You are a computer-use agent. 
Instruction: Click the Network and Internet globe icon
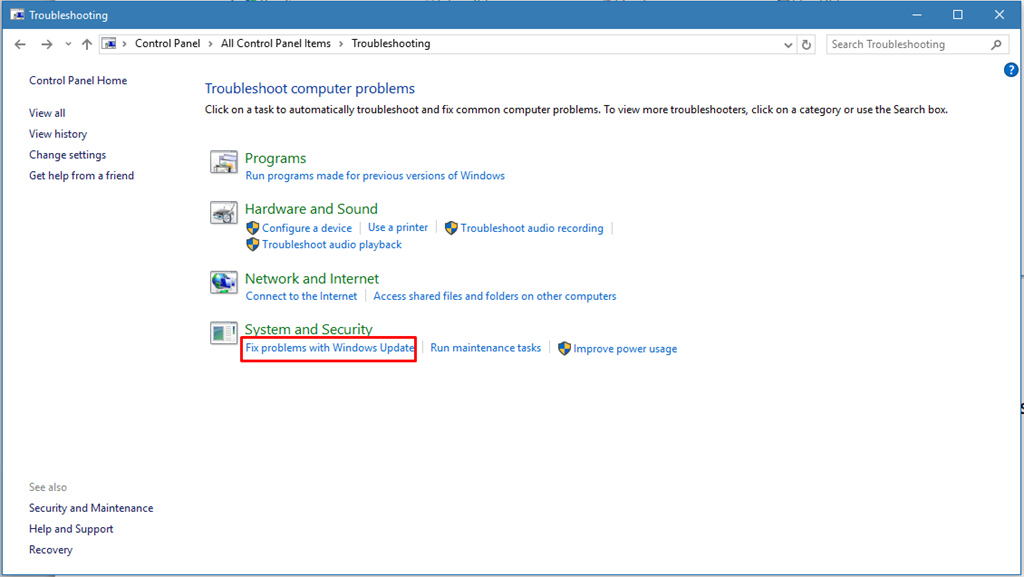[223, 282]
